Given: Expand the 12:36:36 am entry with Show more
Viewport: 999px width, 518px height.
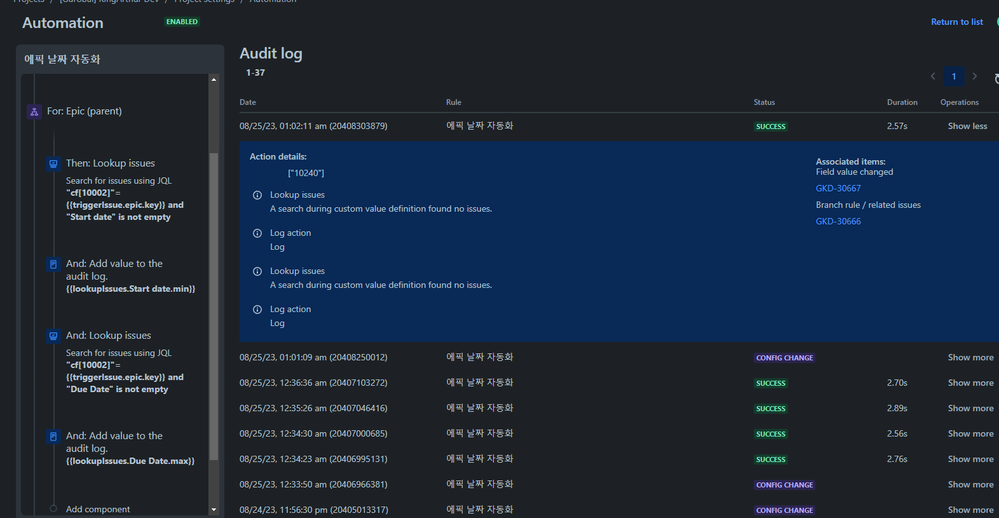Looking at the screenshot, I should tap(970, 383).
